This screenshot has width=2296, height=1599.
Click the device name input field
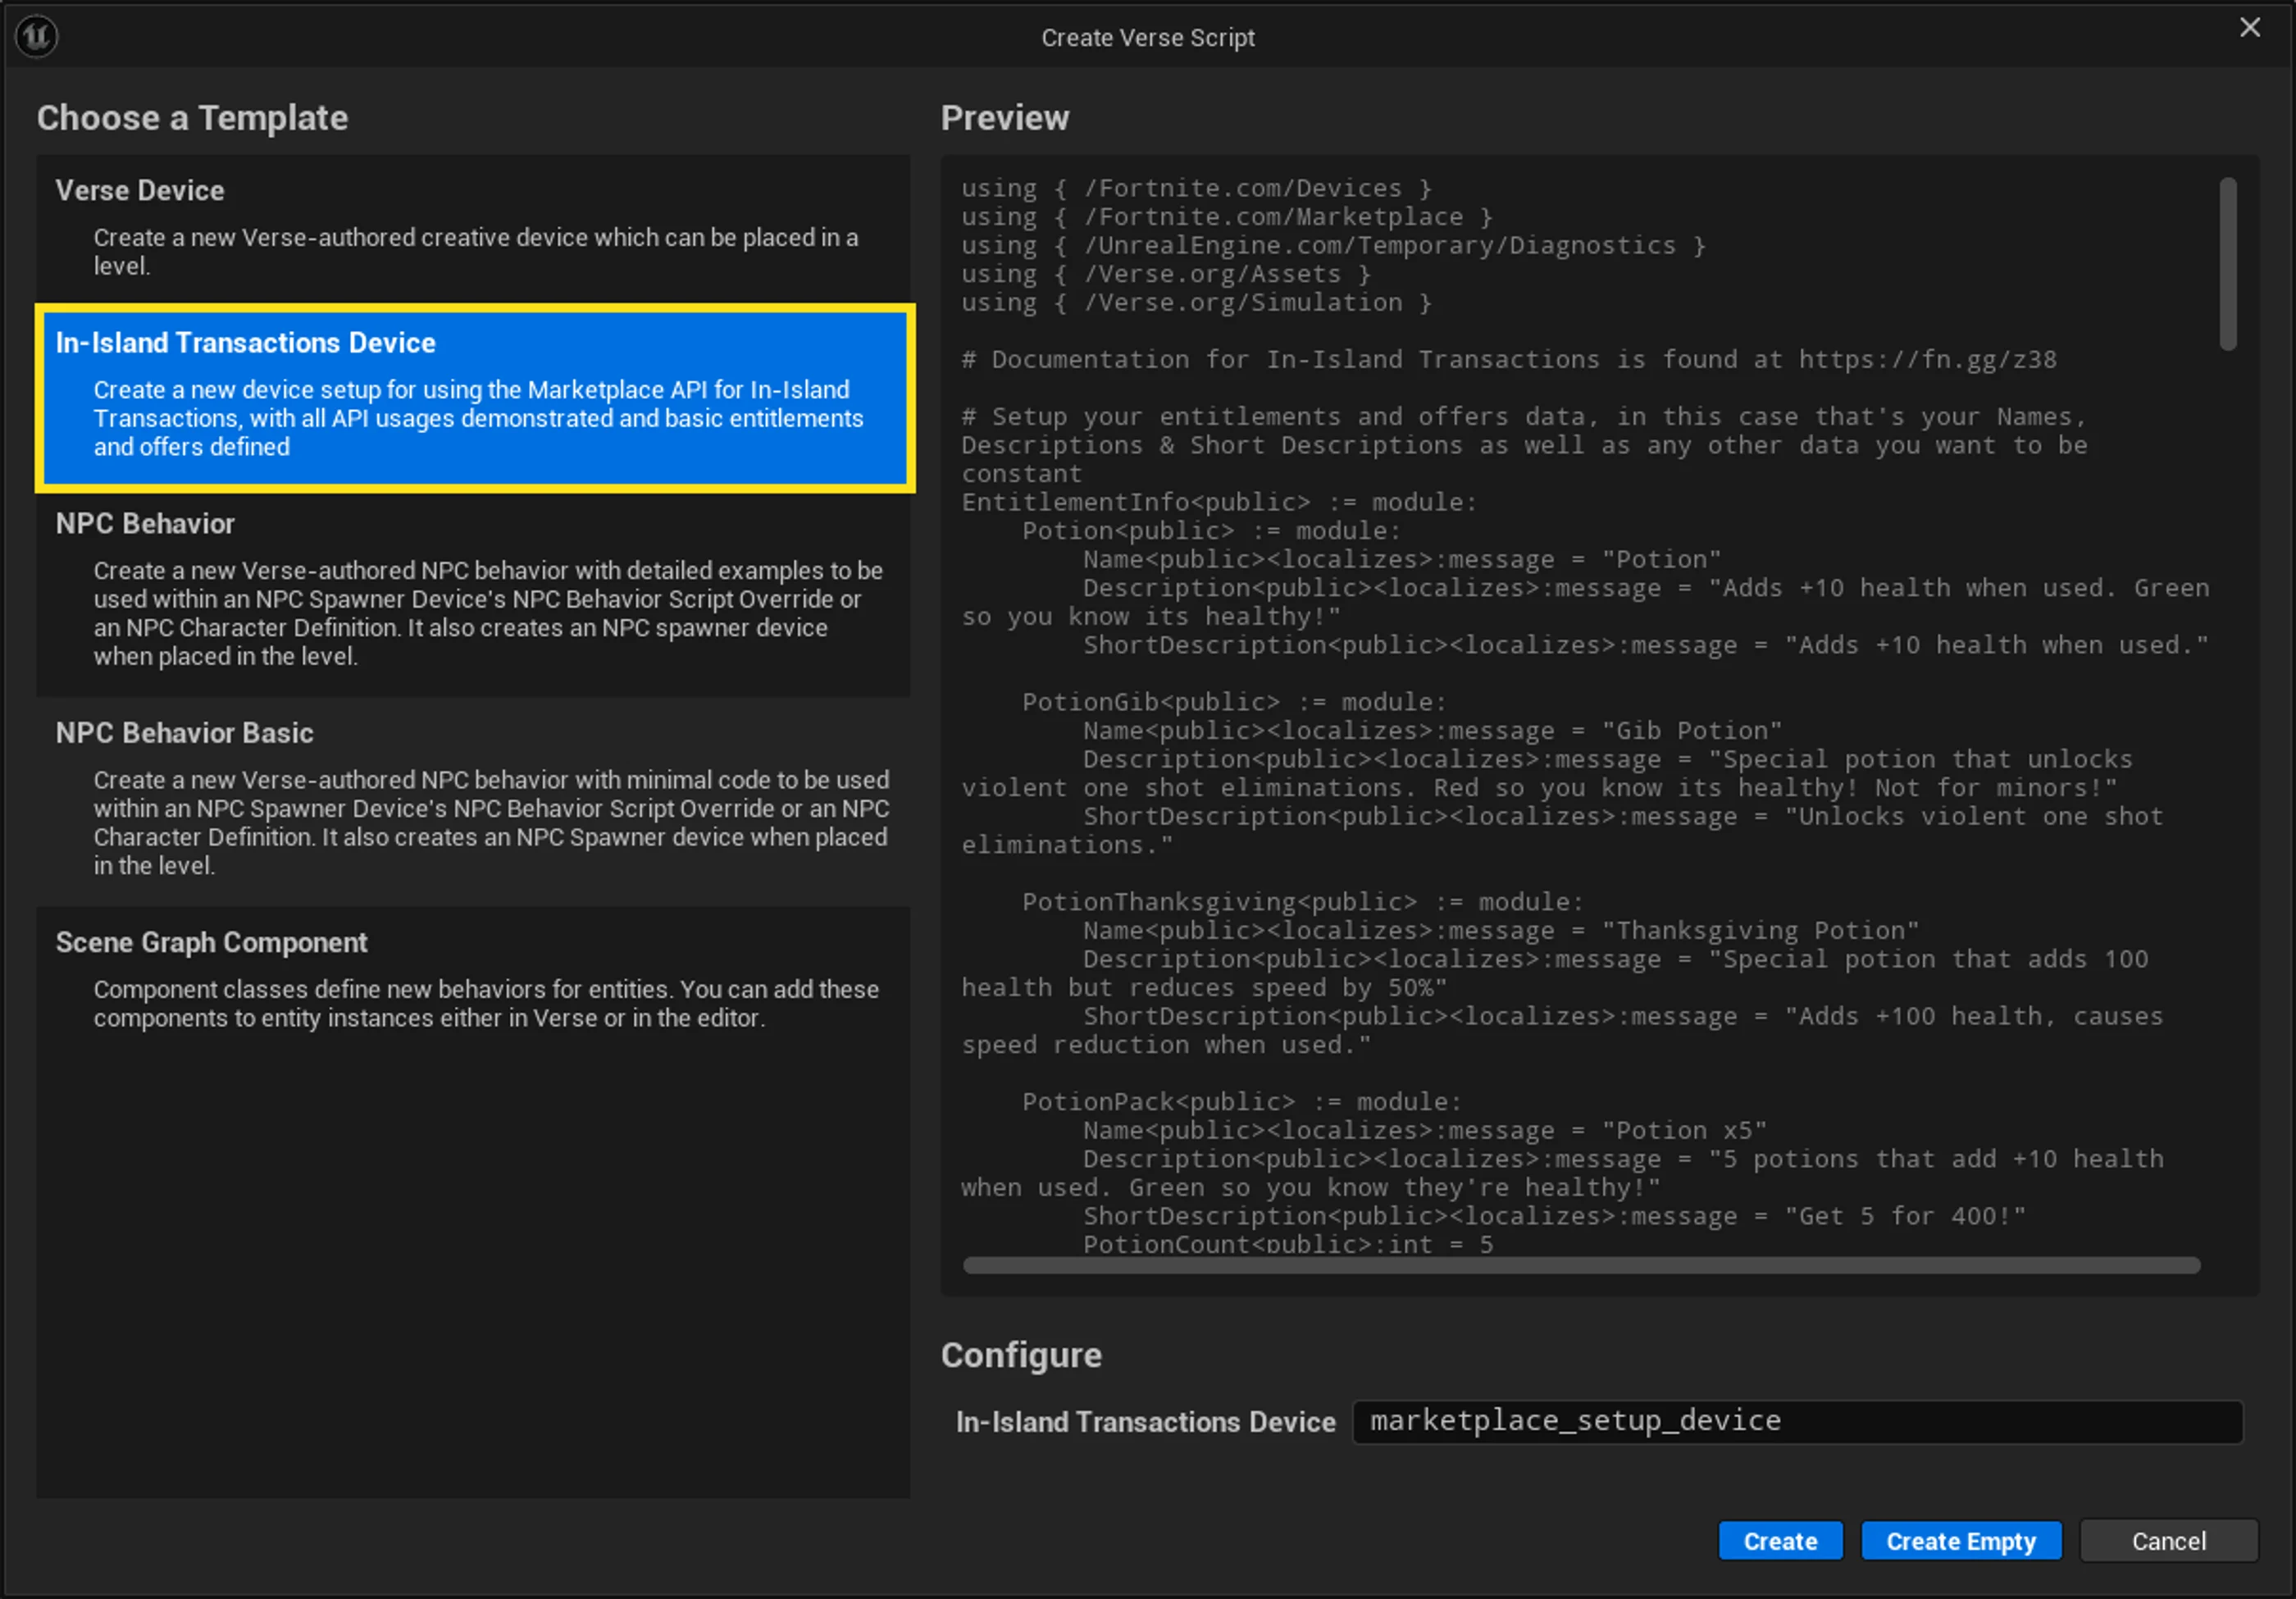[1797, 1421]
